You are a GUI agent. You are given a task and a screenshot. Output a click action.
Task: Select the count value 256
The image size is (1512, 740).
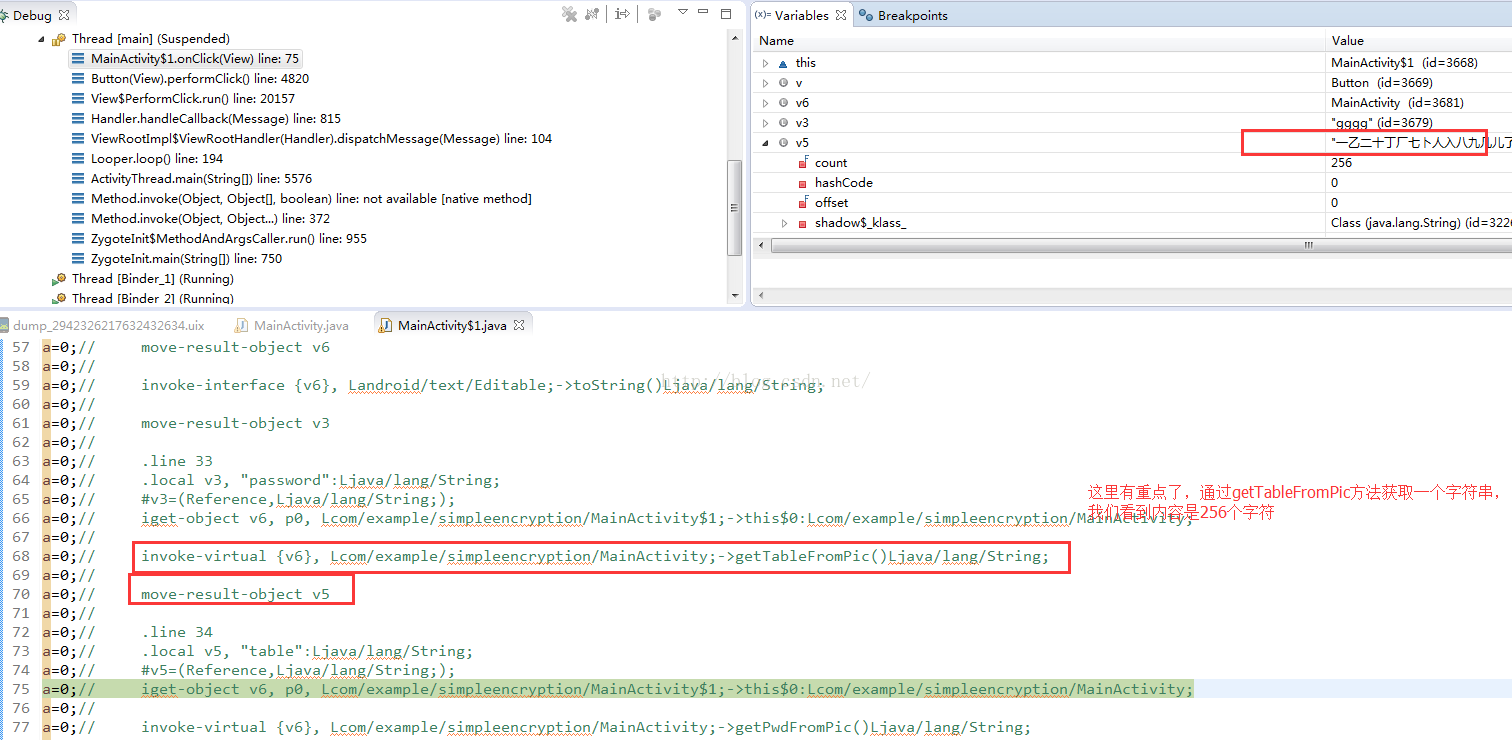(x=1341, y=163)
